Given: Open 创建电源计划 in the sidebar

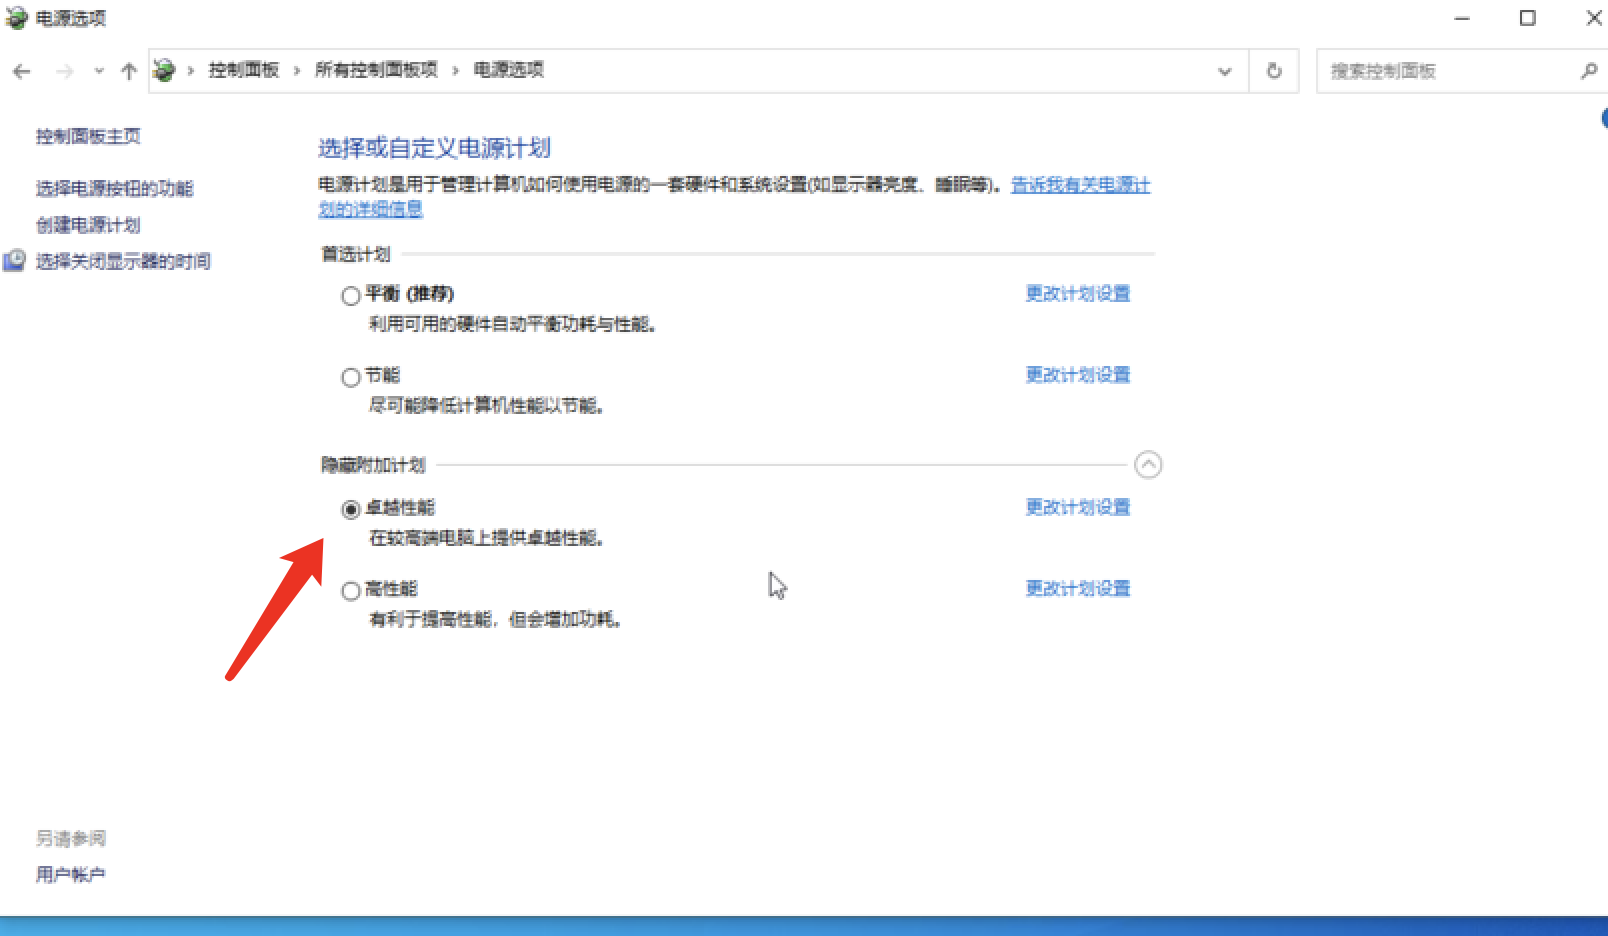Looking at the screenshot, I should [88, 225].
